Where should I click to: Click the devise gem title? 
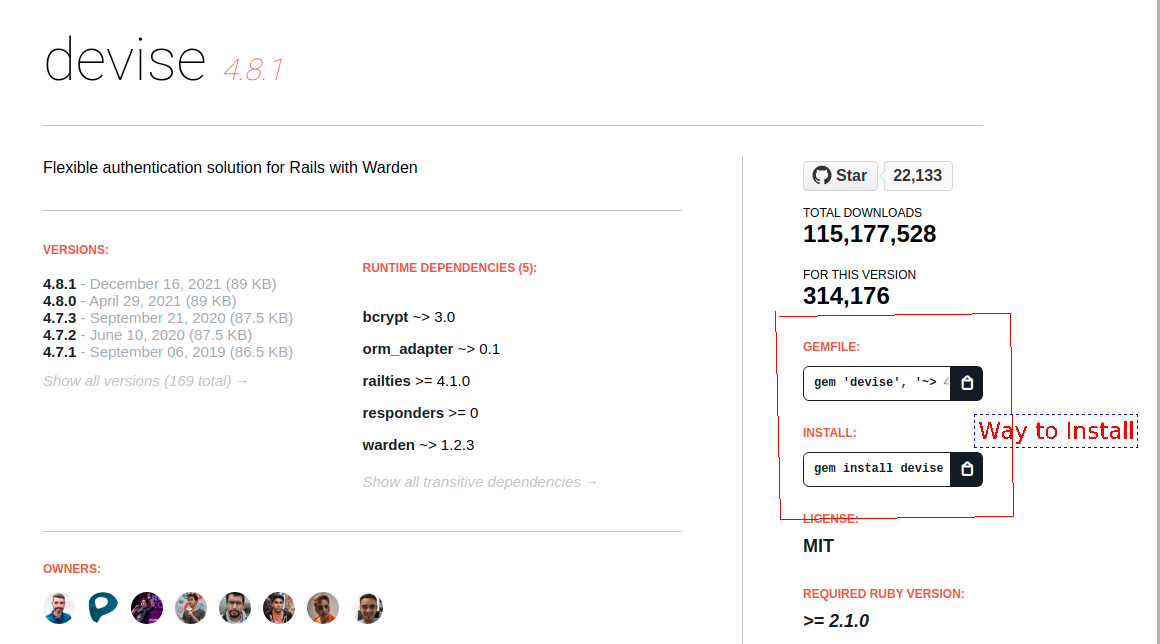(x=124, y=61)
